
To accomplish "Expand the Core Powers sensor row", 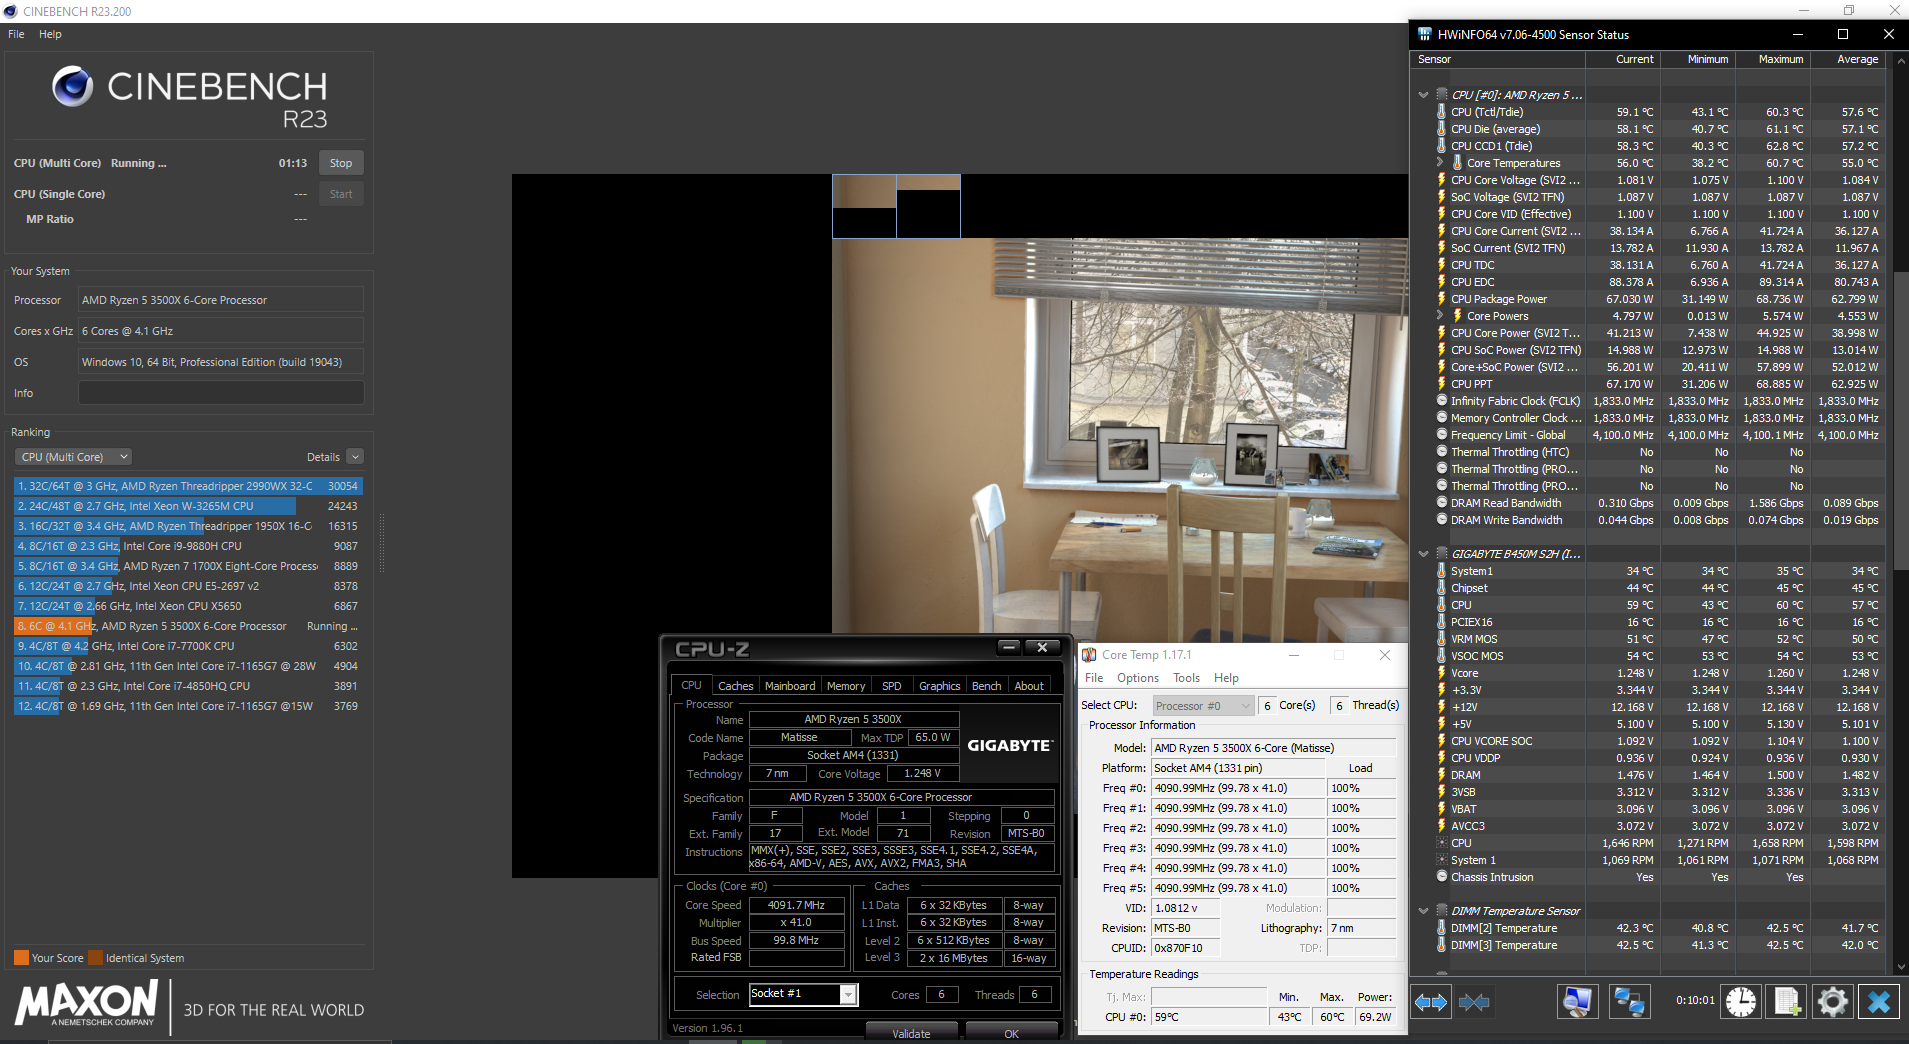I will point(1439,316).
